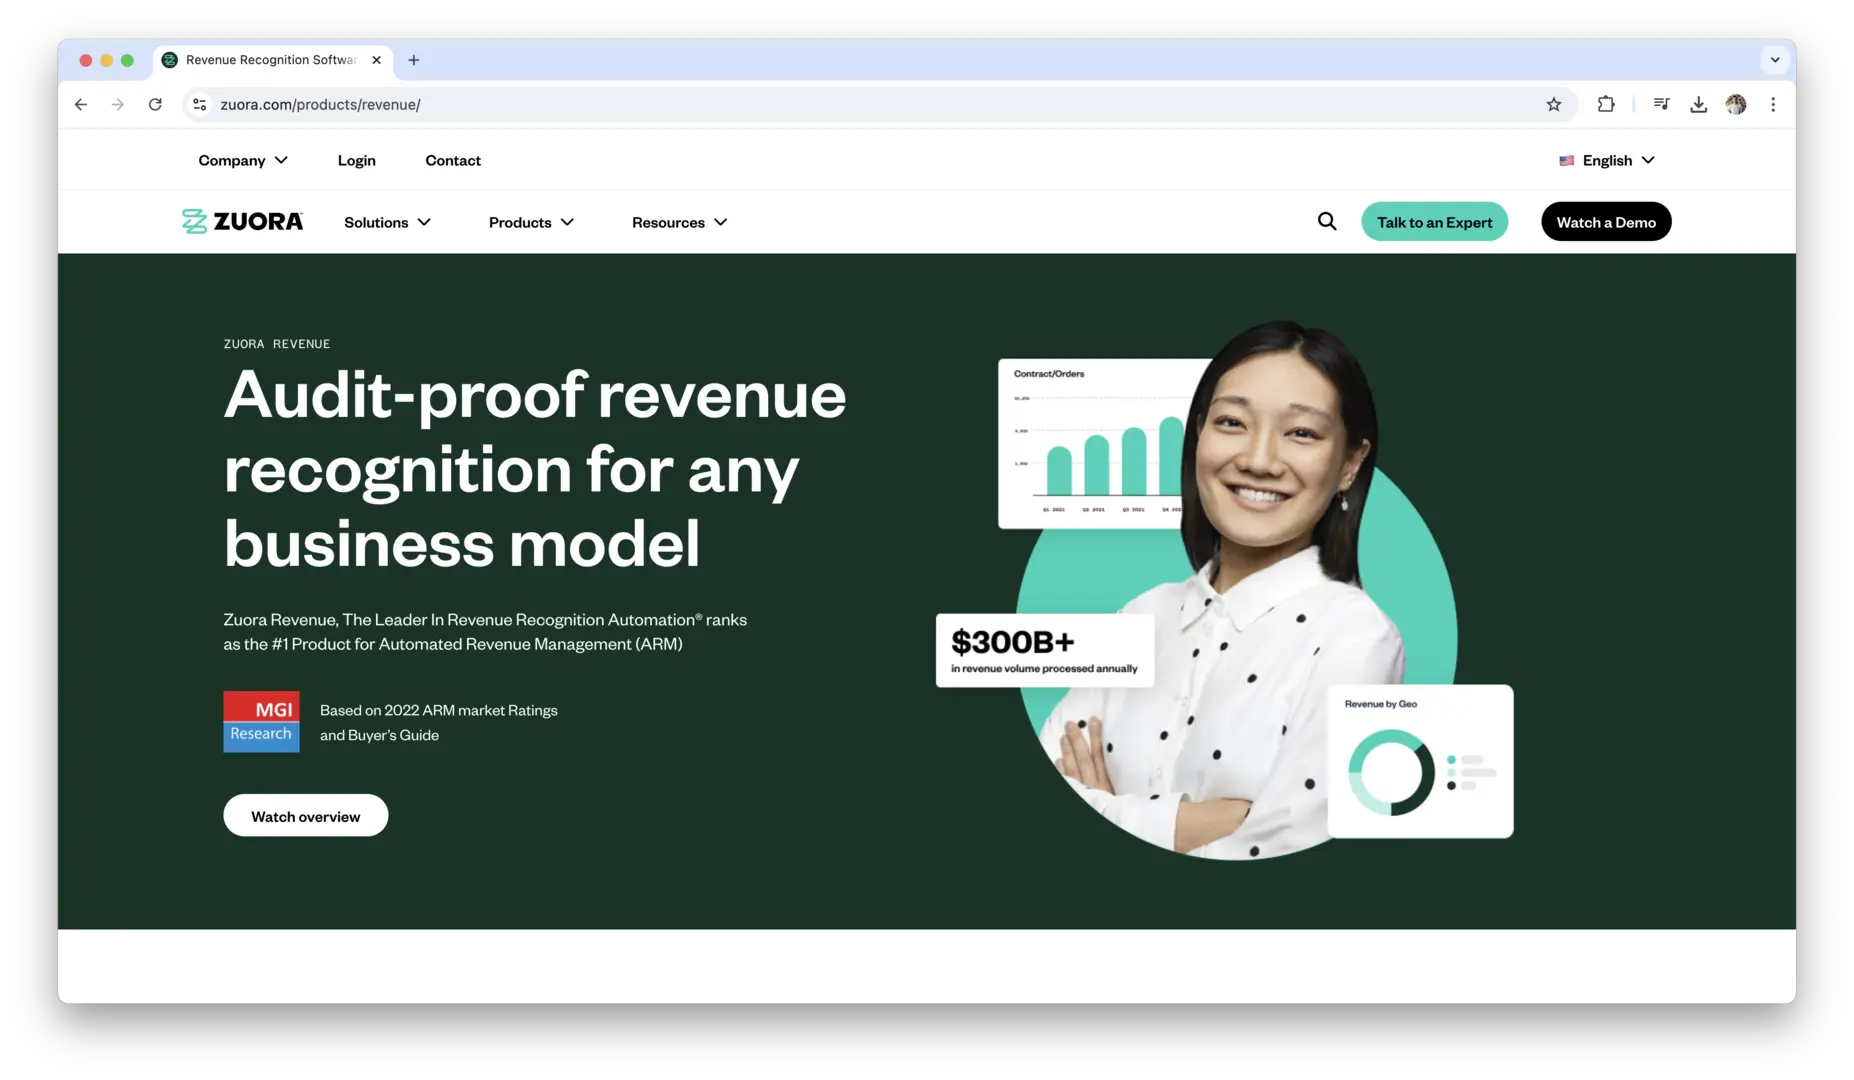Click the browser back arrow
Image resolution: width=1854 pixels, height=1080 pixels.
pyautogui.click(x=81, y=104)
